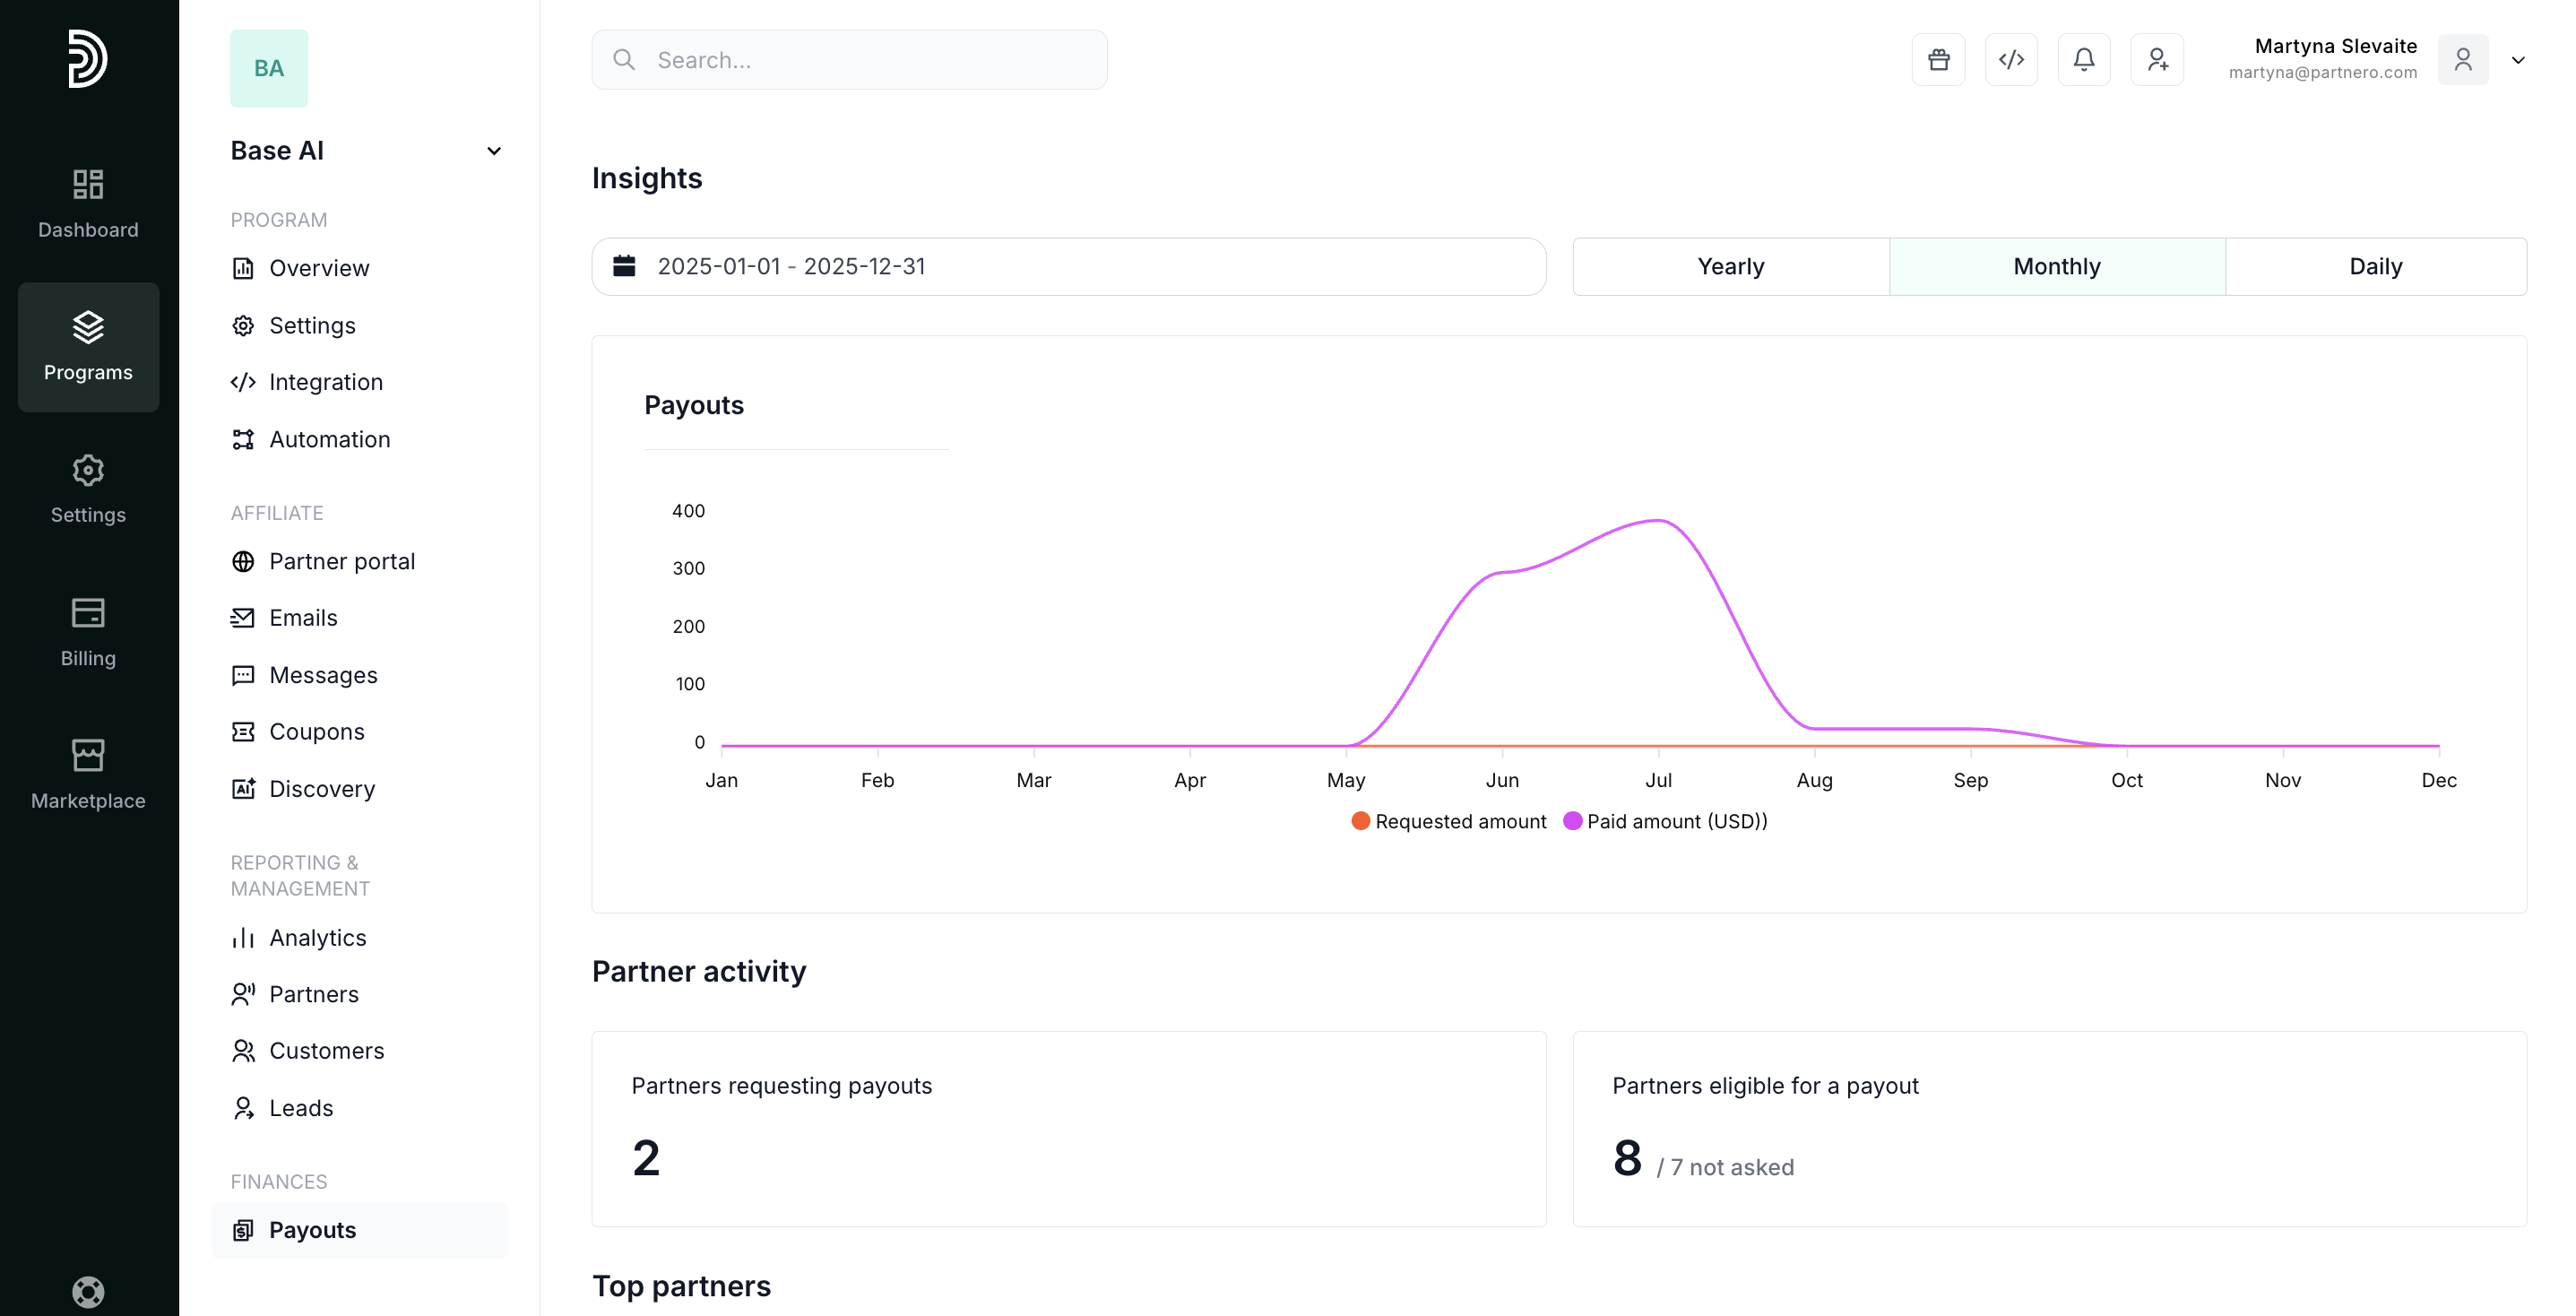The width and height of the screenshot is (2576, 1316).
Task: Open the user account menu chevron
Action: click(2517, 60)
